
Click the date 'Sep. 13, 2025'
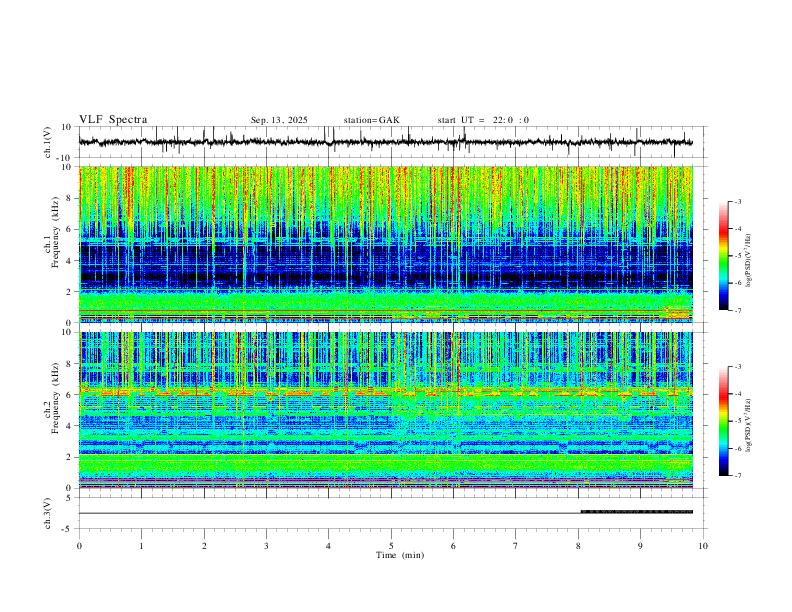279,120
